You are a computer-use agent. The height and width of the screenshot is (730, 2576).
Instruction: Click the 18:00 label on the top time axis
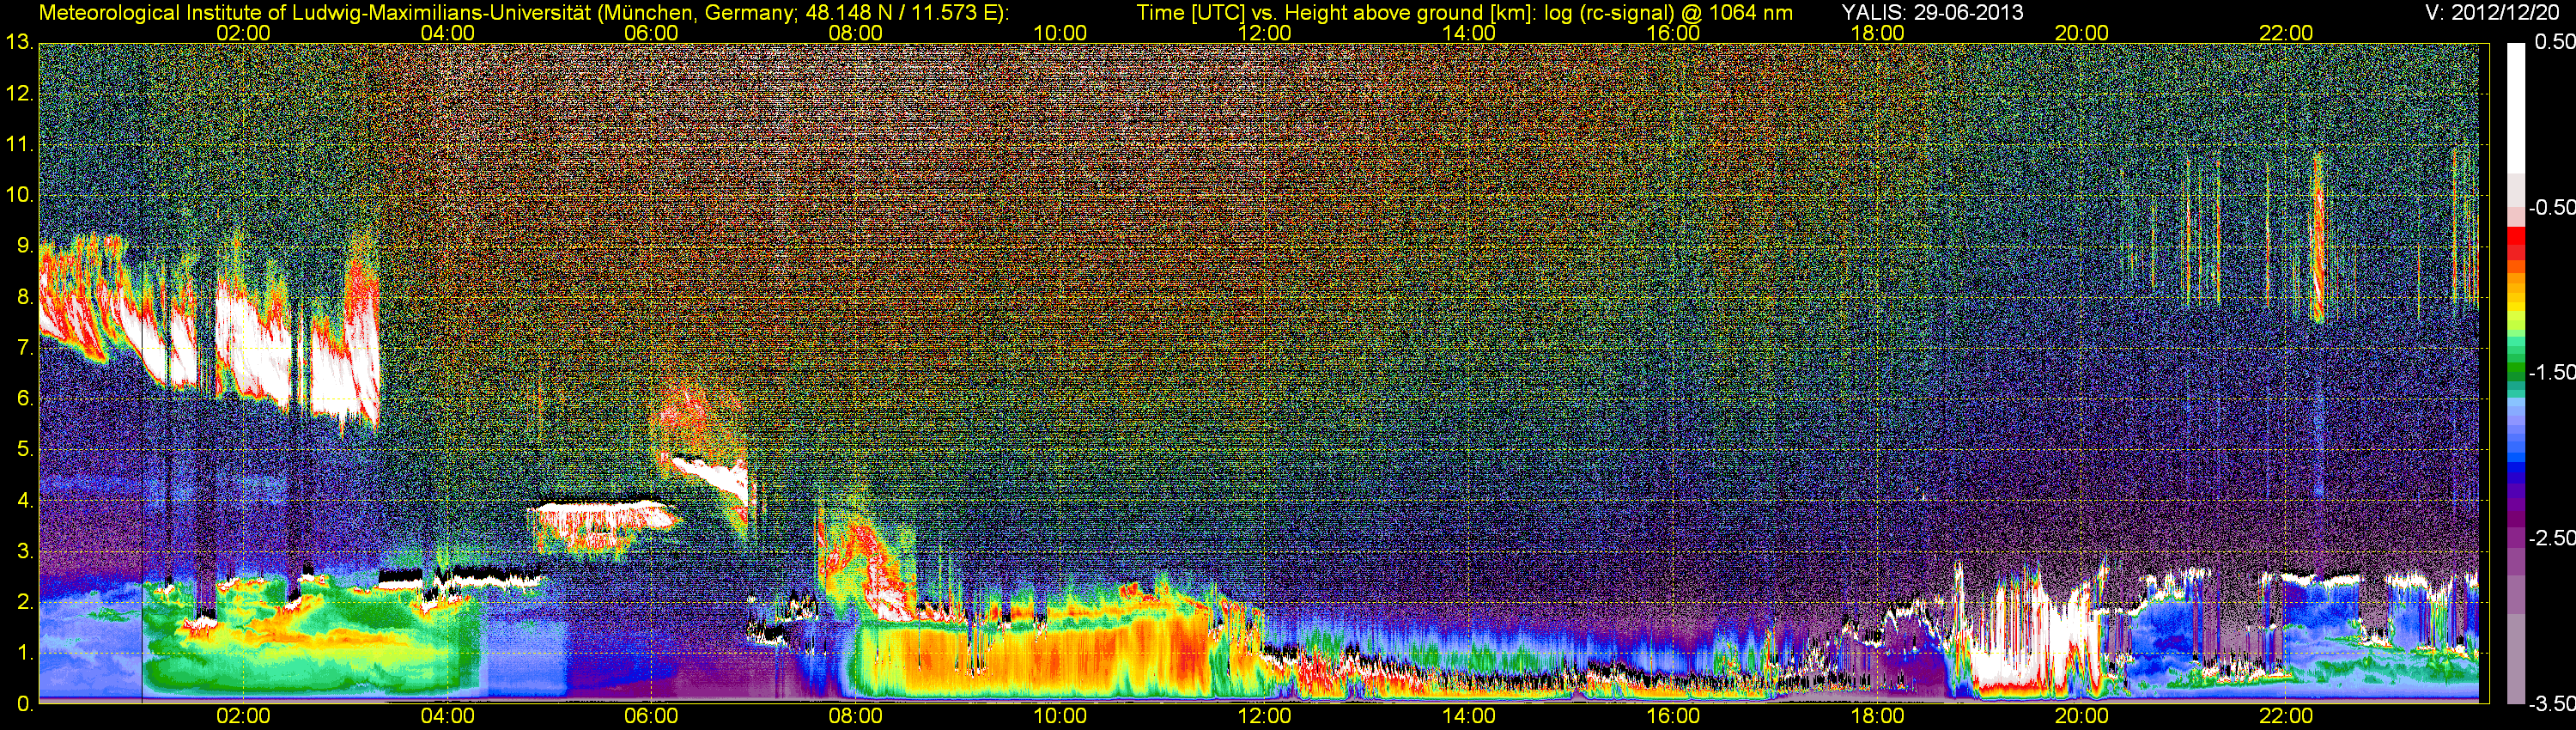pyautogui.click(x=1877, y=33)
